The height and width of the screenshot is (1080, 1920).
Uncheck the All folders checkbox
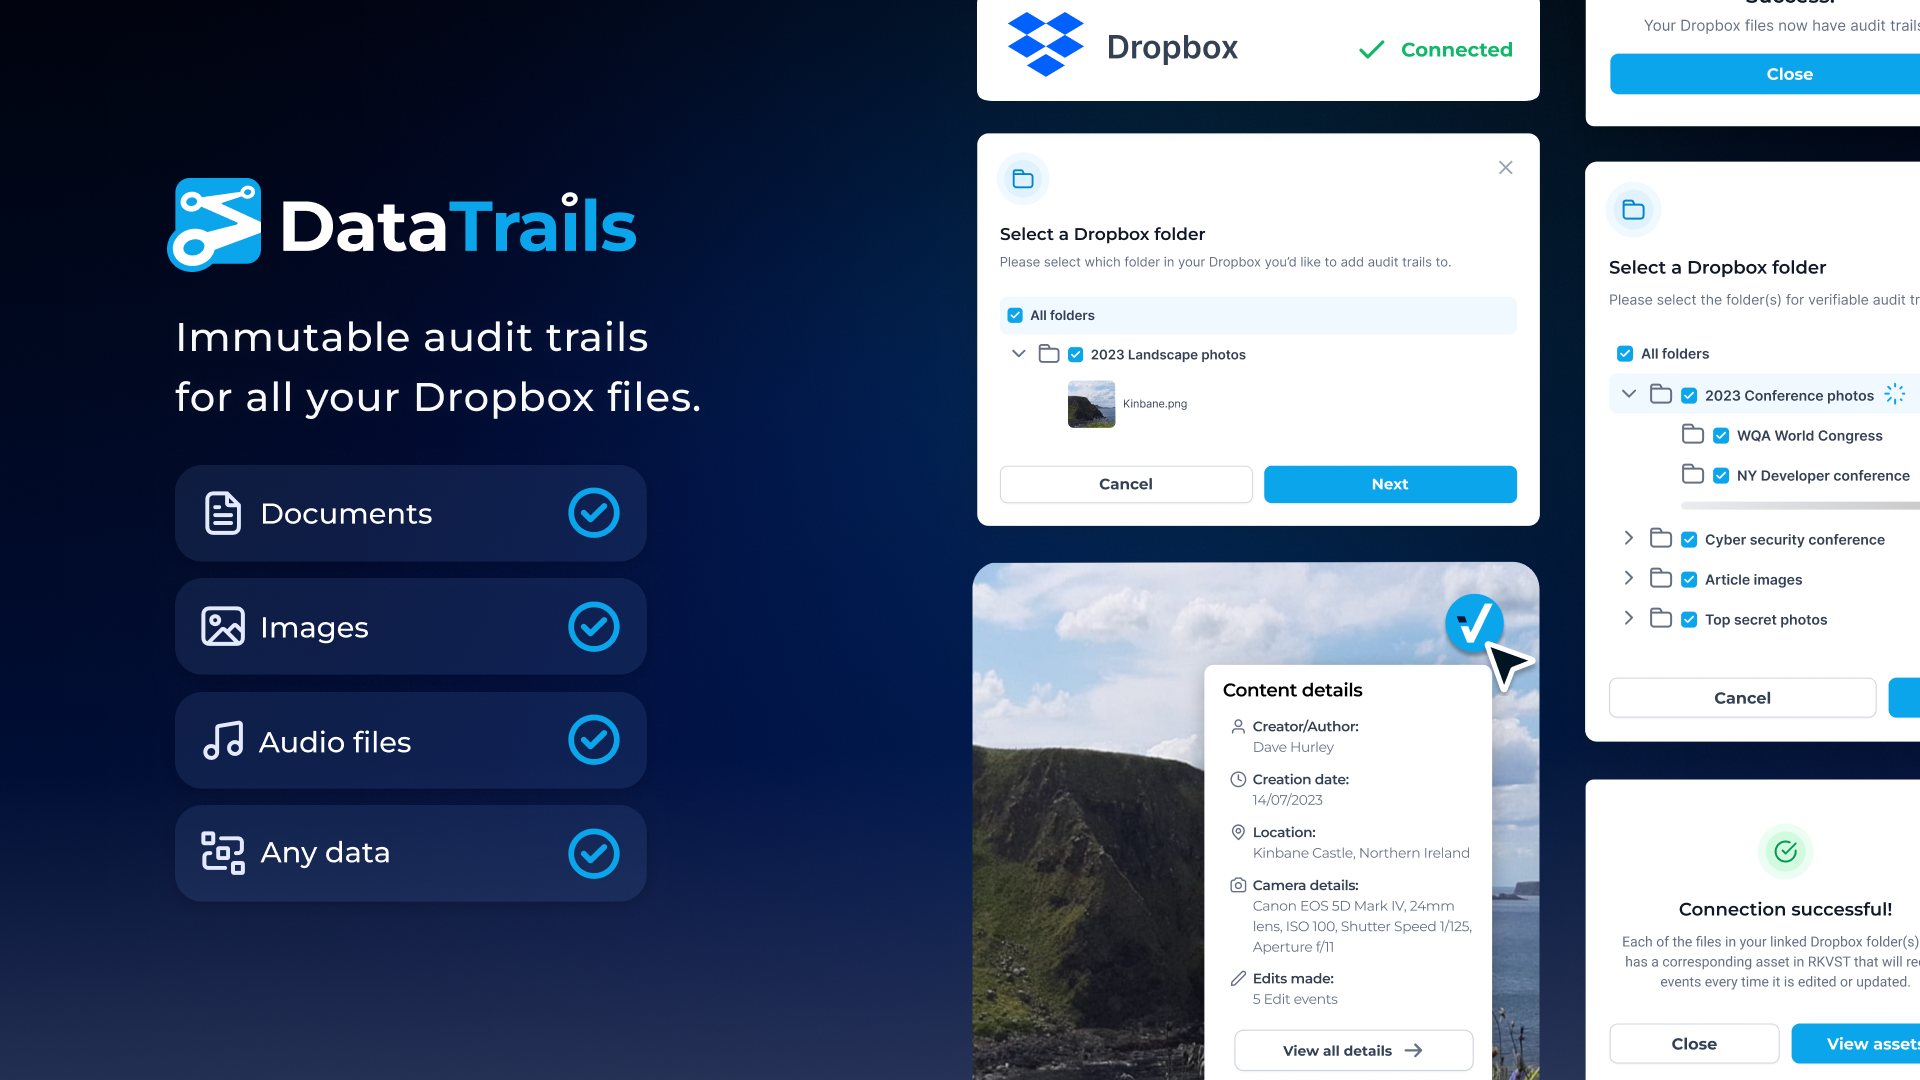point(1015,315)
